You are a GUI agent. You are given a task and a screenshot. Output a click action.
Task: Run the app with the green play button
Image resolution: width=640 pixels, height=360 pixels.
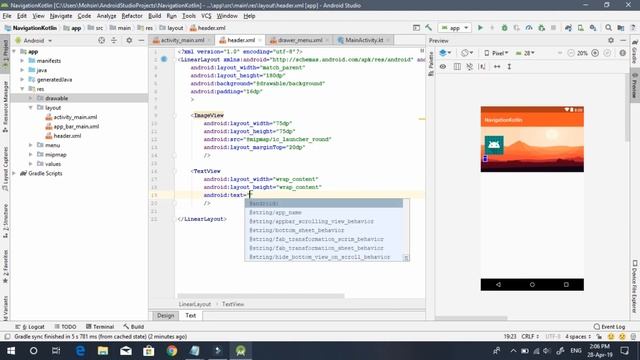[x=480, y=28]
